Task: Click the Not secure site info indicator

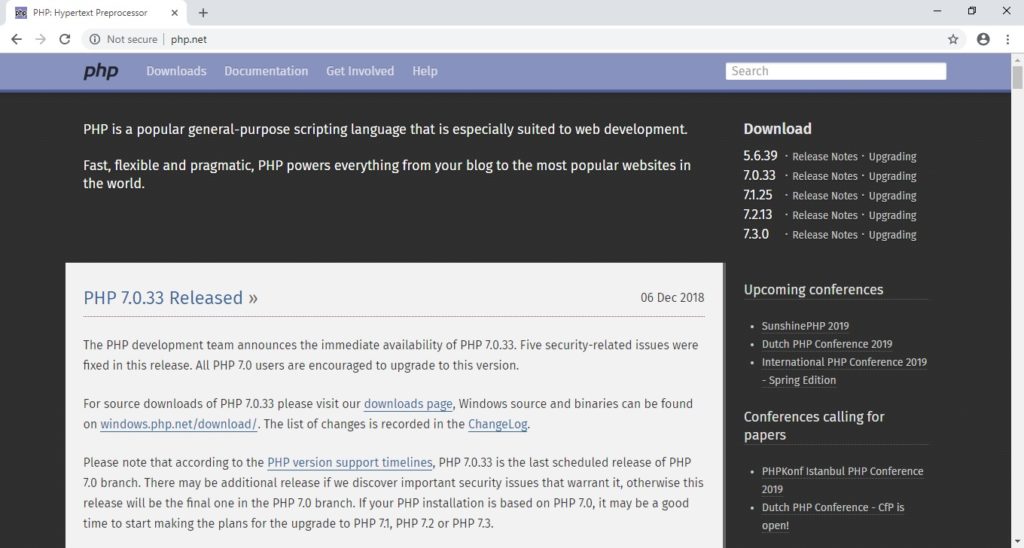Action: (x=123, y=39)
